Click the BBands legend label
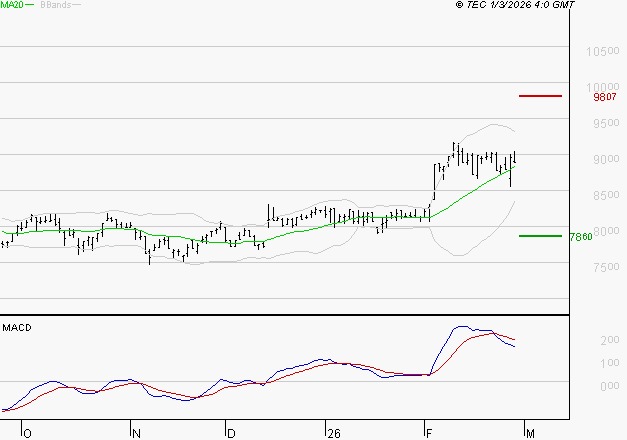Screen dimensions: 627x440 point(56,5)
